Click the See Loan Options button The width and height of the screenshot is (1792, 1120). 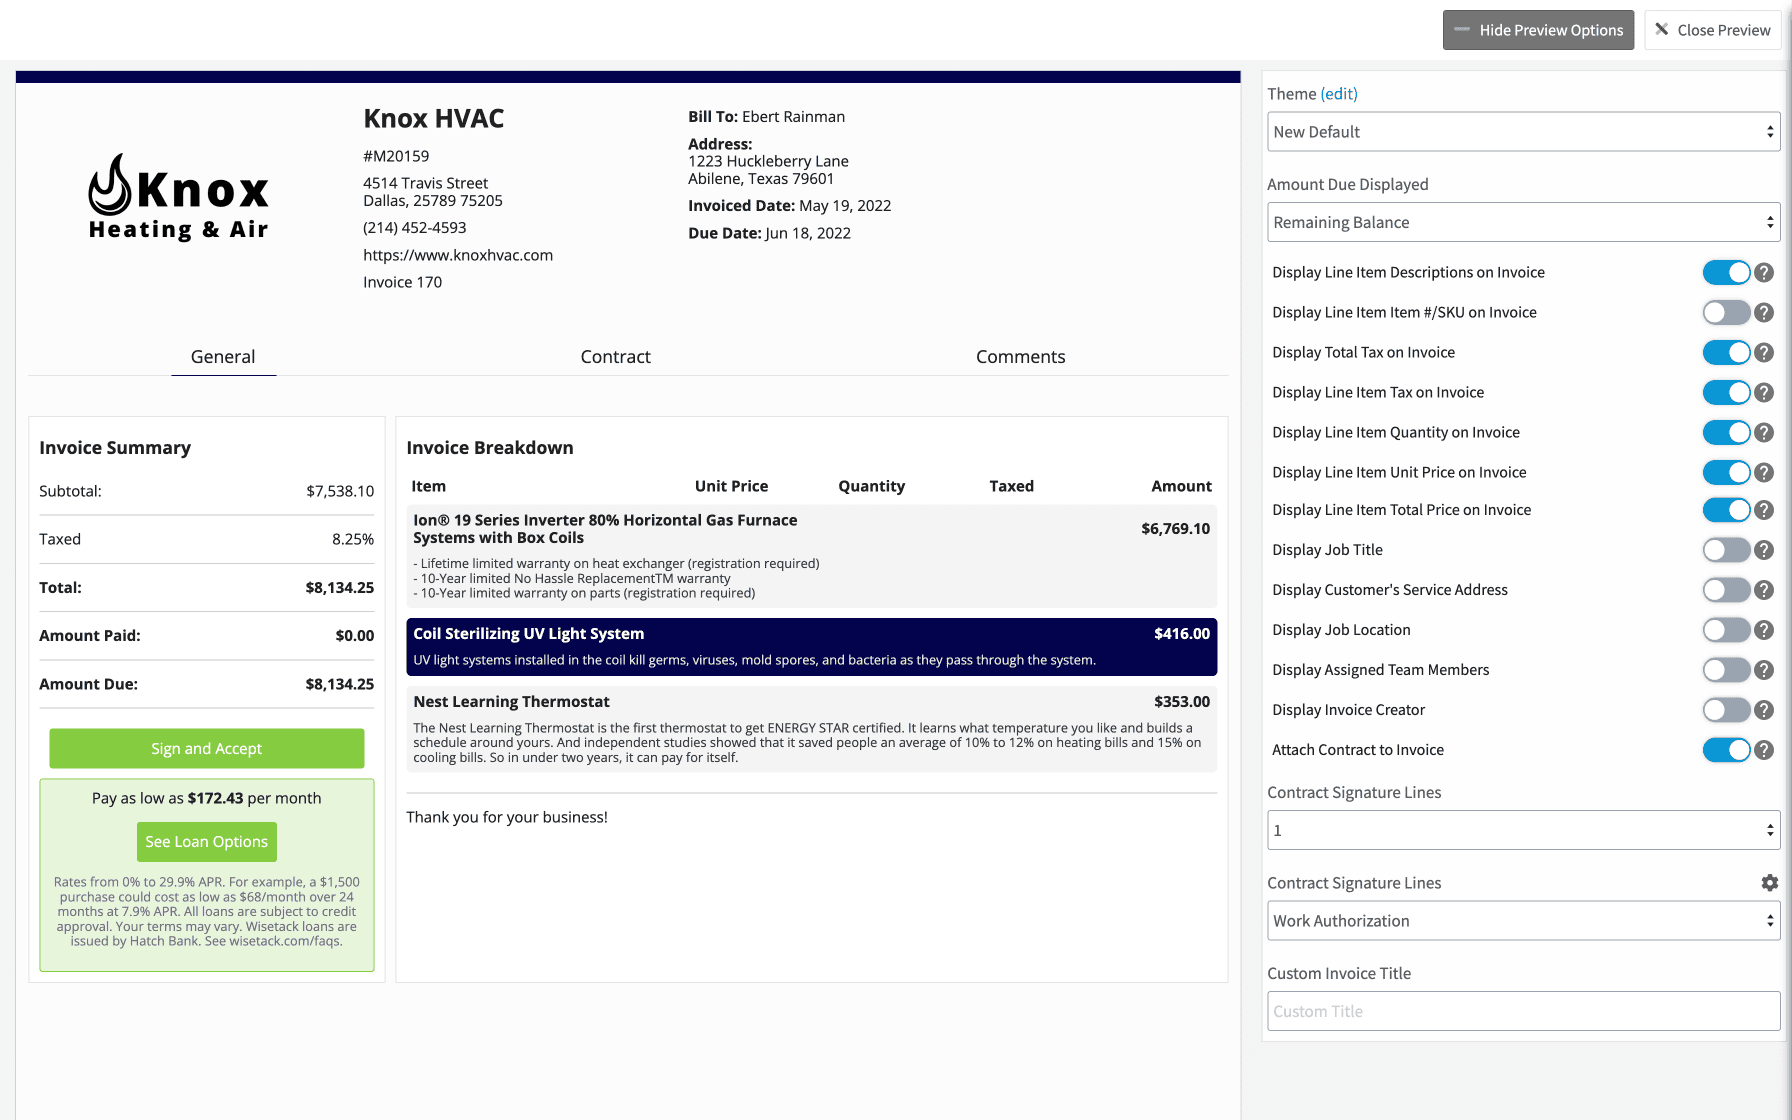(x=206, y=841)
